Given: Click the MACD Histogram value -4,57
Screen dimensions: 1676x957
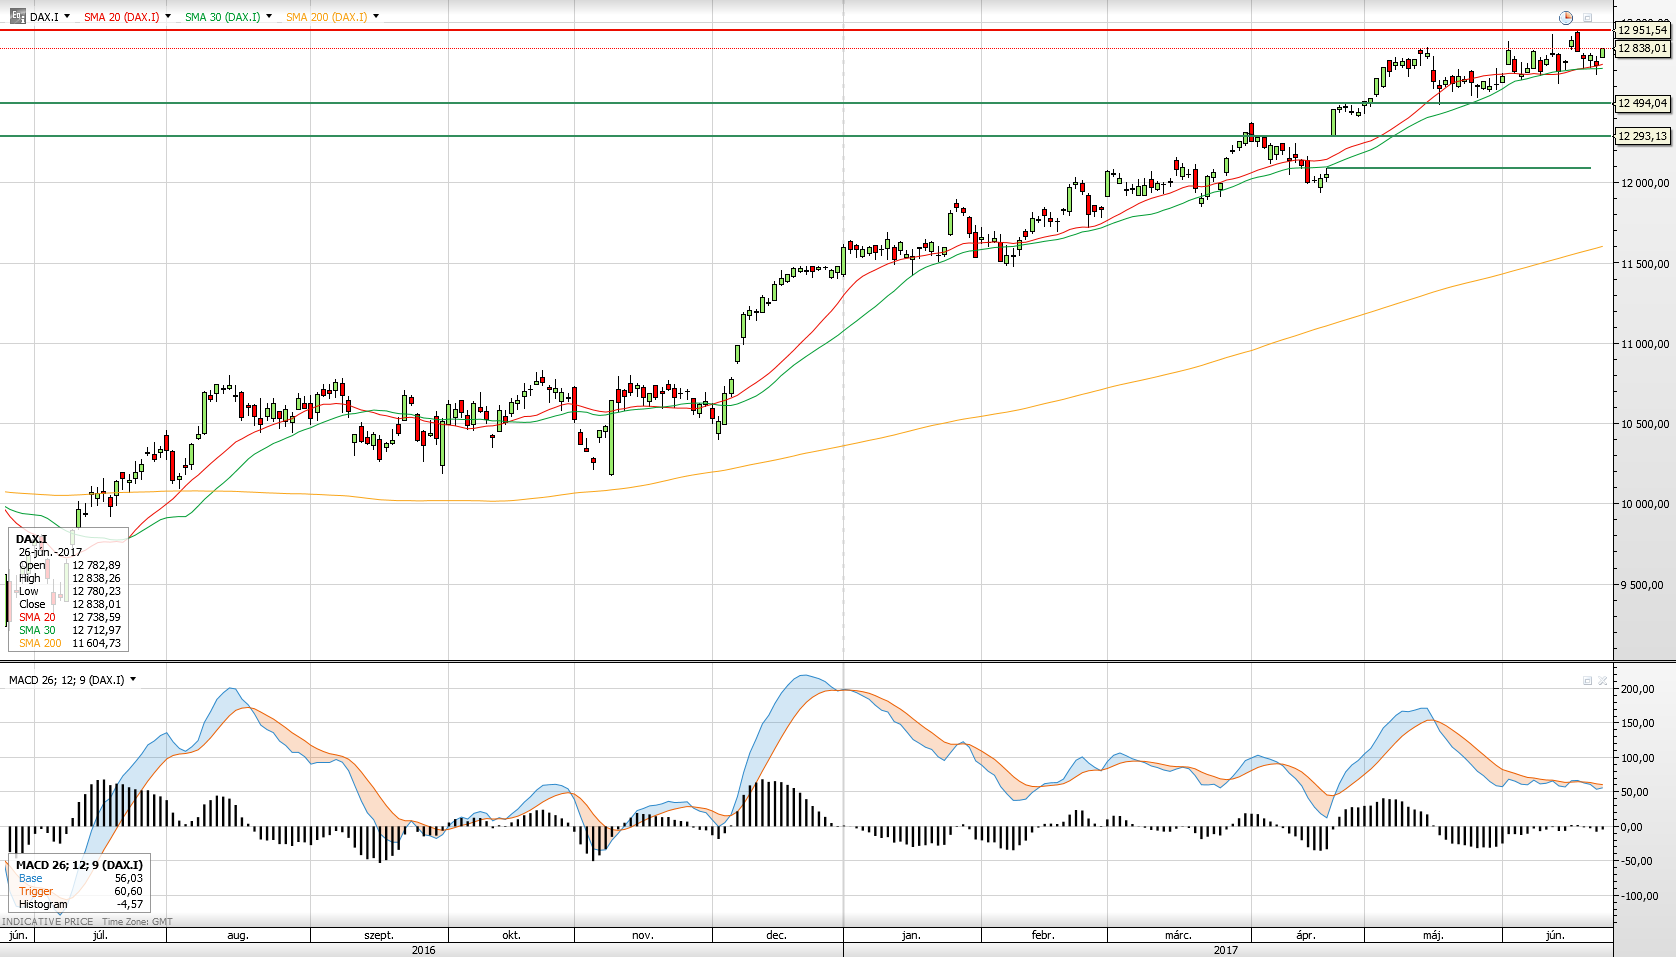Looking at the screenshot, I should click(130, 904).
